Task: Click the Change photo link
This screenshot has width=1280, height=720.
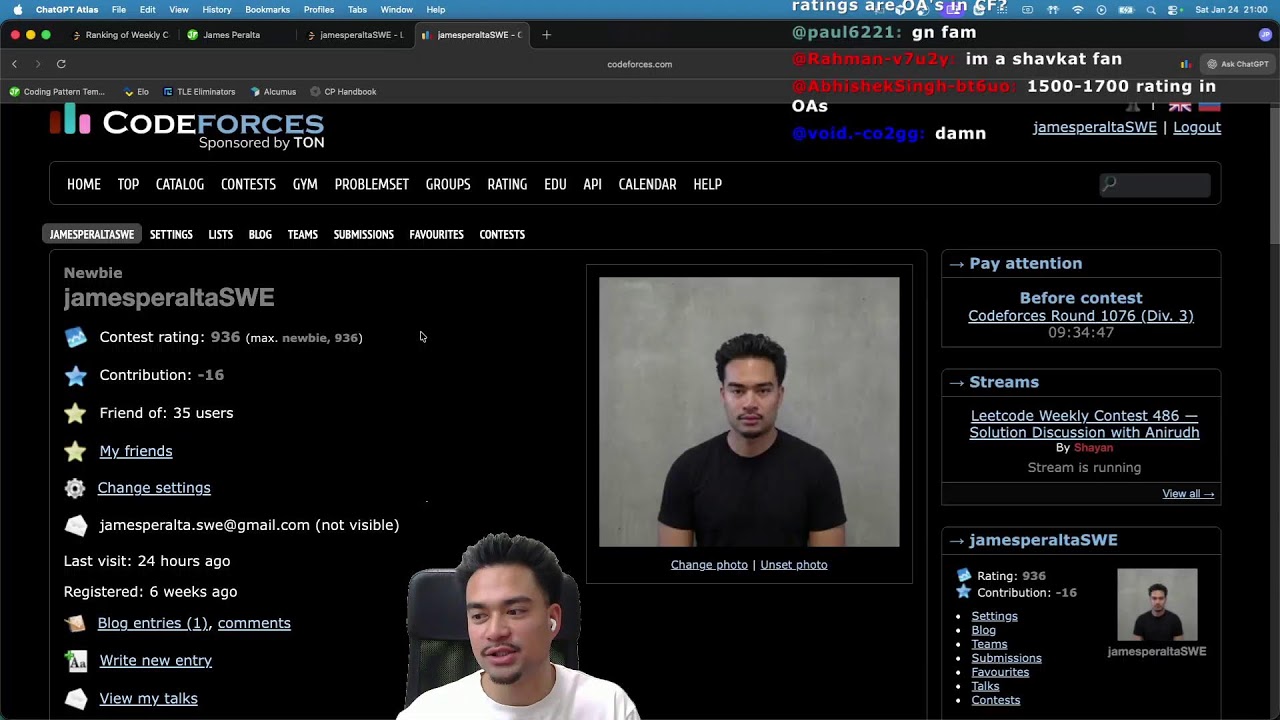Action: tap(709, 565)
